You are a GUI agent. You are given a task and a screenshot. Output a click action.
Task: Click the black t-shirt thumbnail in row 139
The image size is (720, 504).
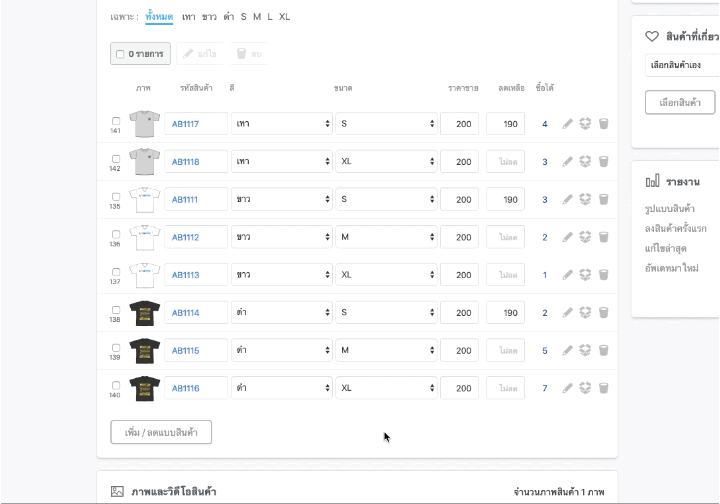click(x=145, y=351)
